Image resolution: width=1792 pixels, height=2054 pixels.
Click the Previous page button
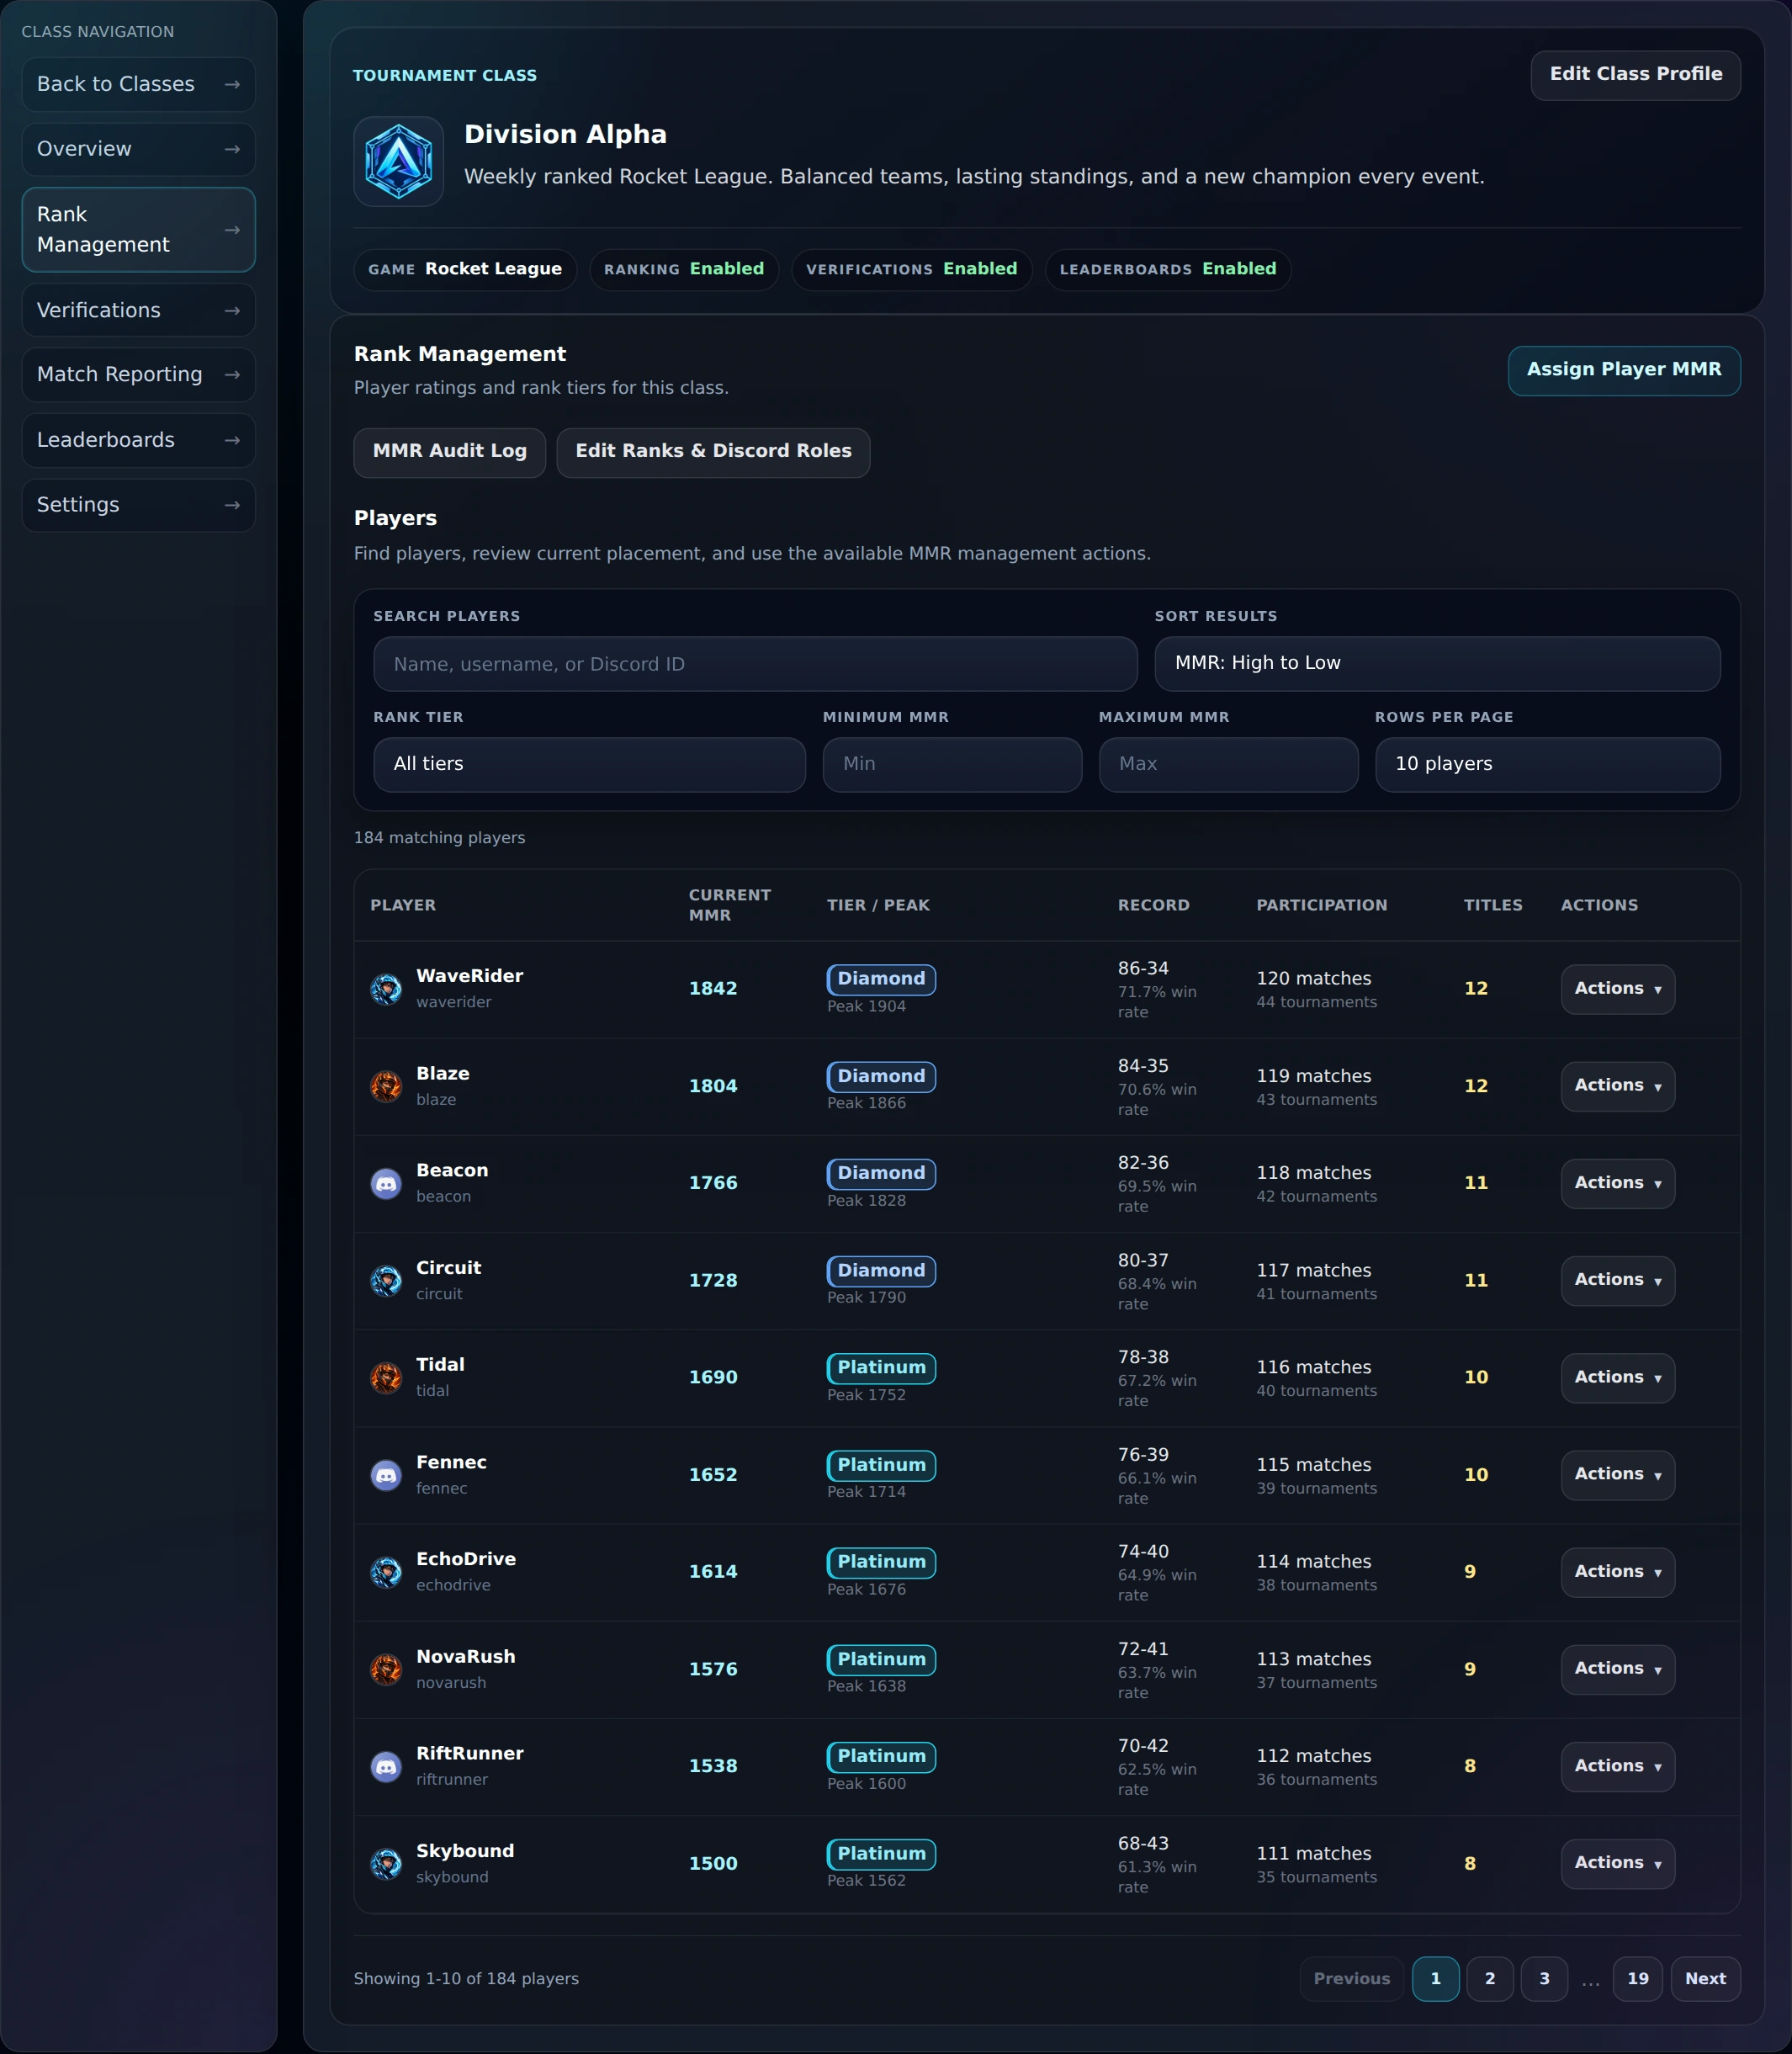1351,1978
